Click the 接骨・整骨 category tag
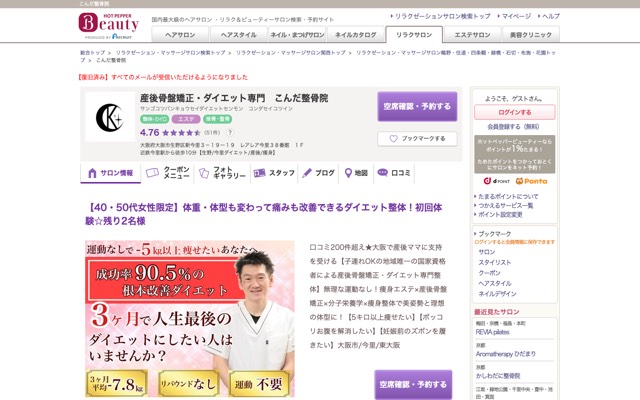The image size is (640, 400). [218, 119]
